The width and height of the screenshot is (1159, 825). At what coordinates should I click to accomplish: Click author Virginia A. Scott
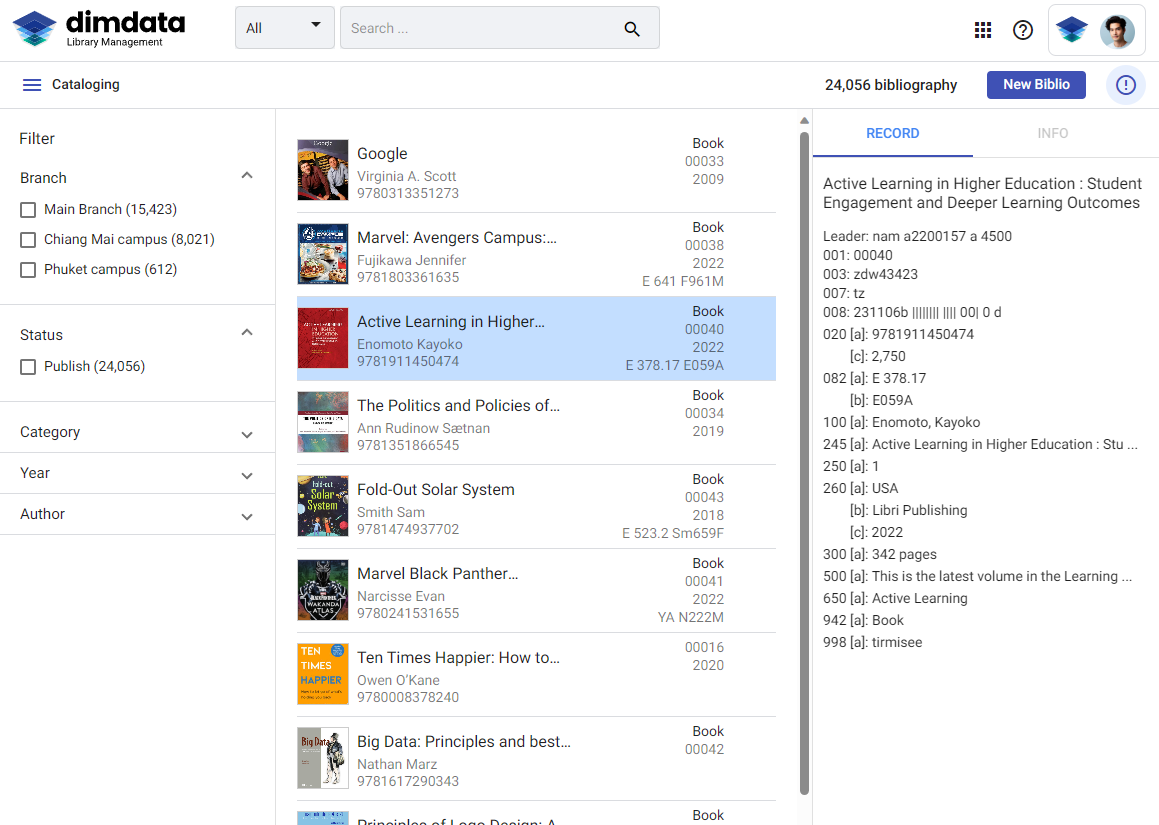[x=407, y=177]
